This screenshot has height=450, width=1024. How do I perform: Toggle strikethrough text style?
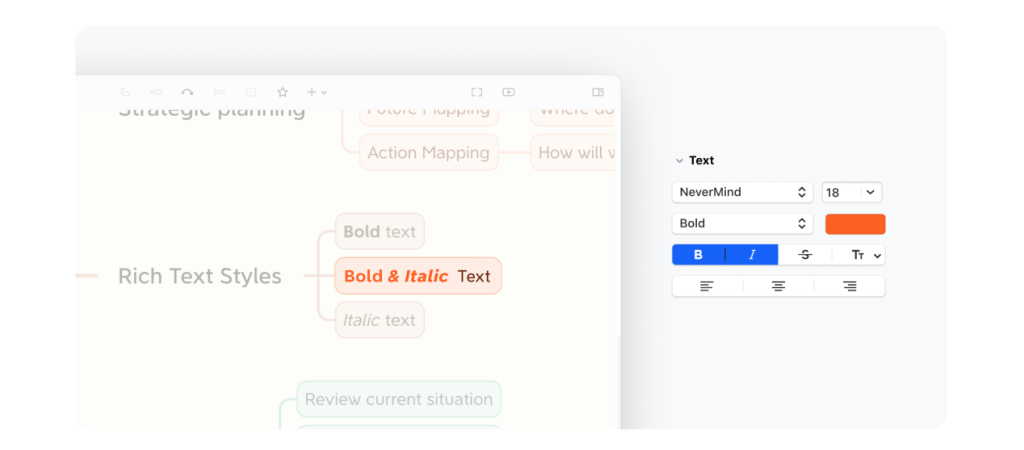805,255
